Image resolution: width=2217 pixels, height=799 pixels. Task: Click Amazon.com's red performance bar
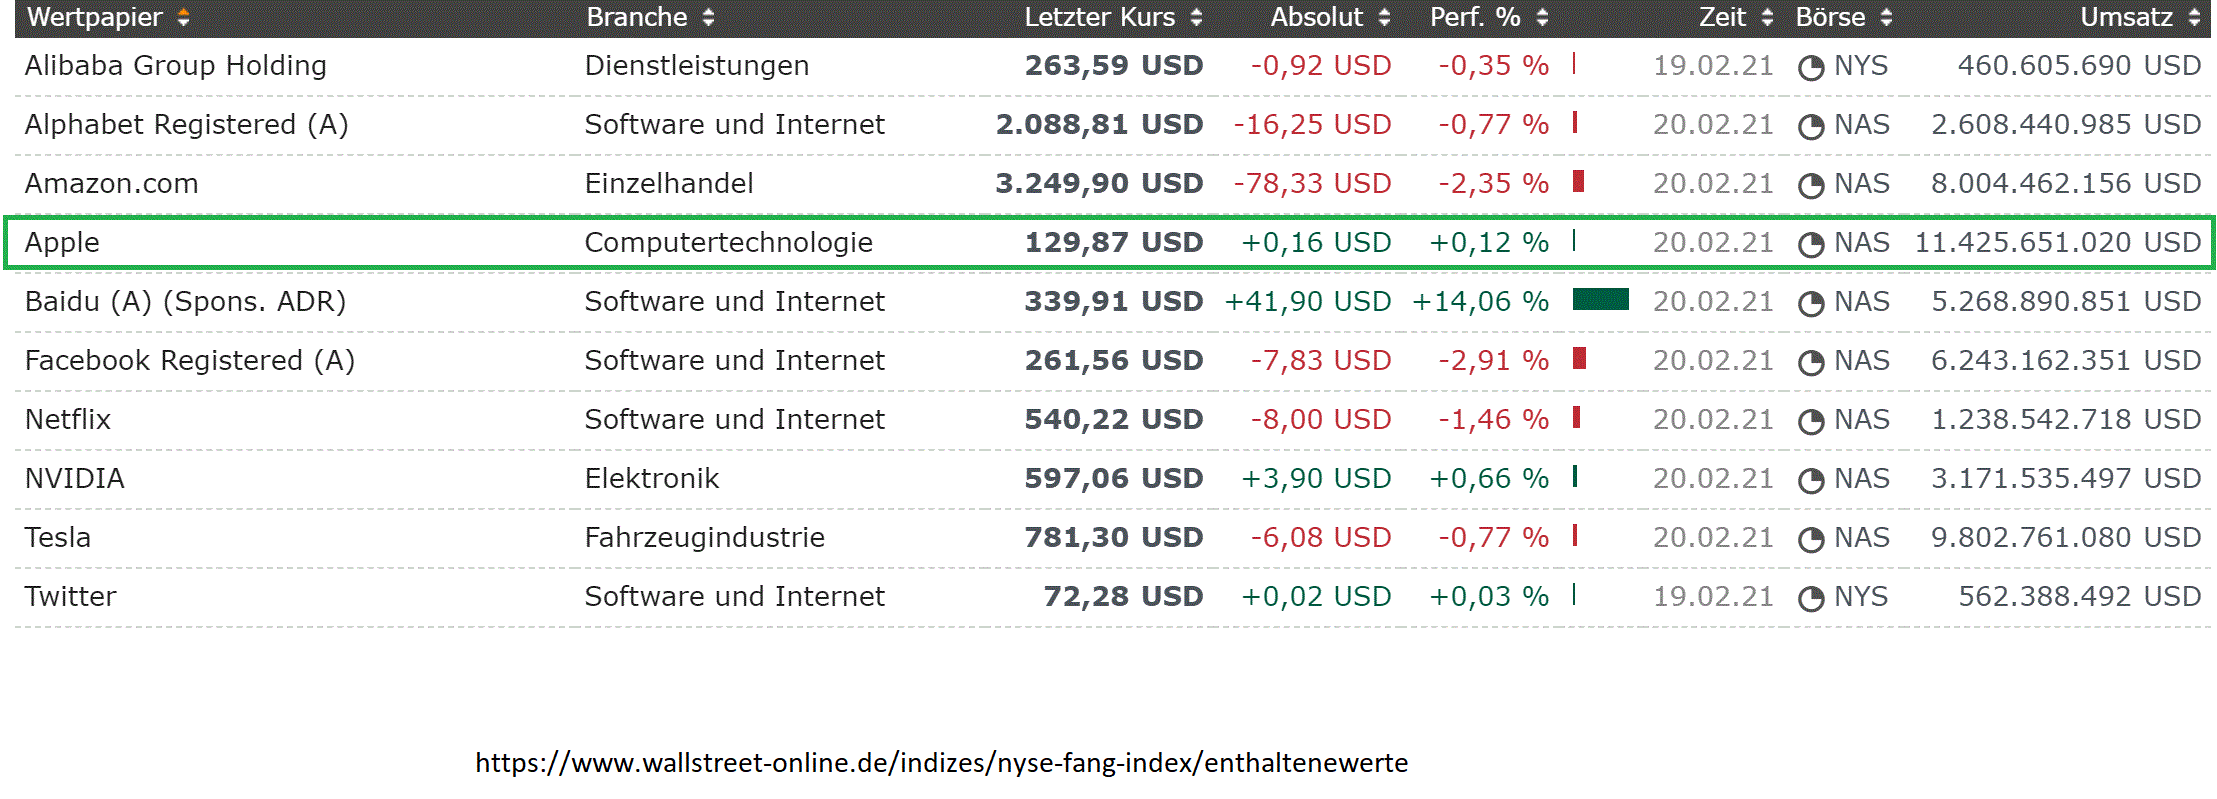coord(1579,181)
